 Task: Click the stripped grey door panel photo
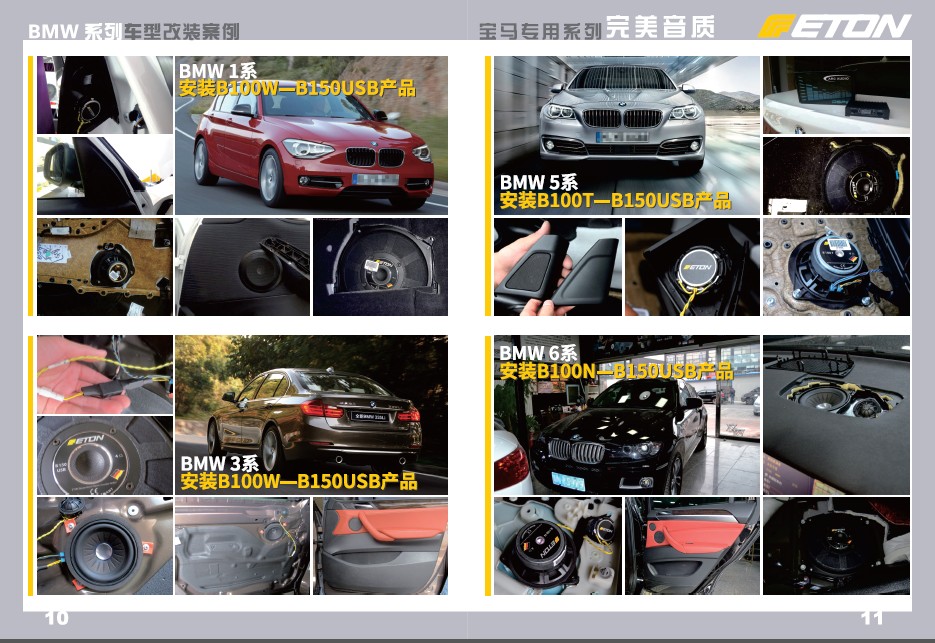[x=243, y=546]
